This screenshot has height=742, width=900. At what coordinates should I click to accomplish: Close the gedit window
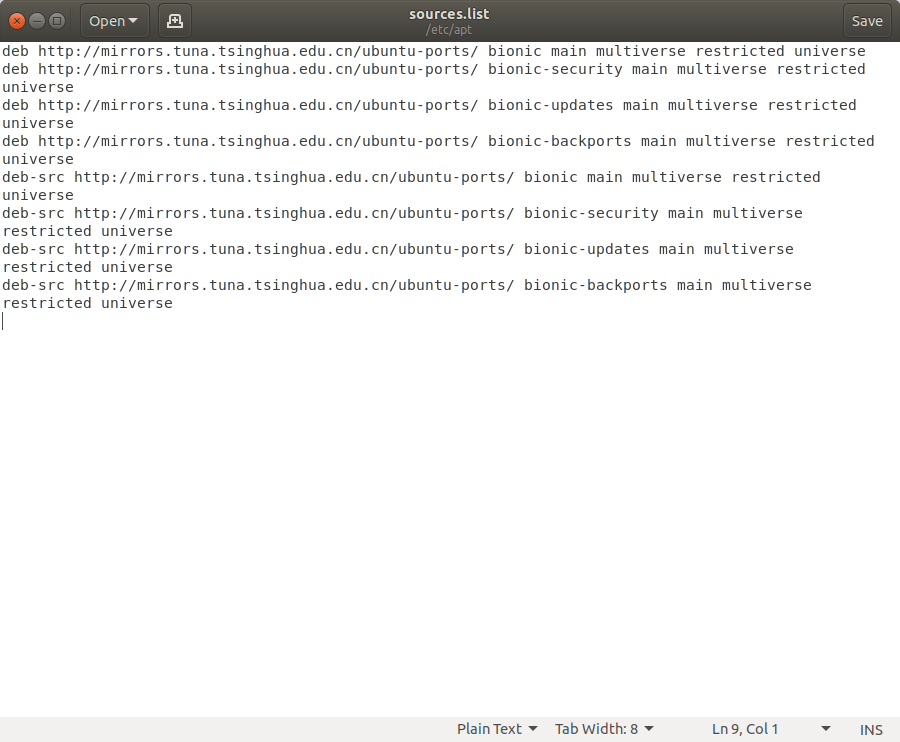pyautogui.click(x=17, y=21)
